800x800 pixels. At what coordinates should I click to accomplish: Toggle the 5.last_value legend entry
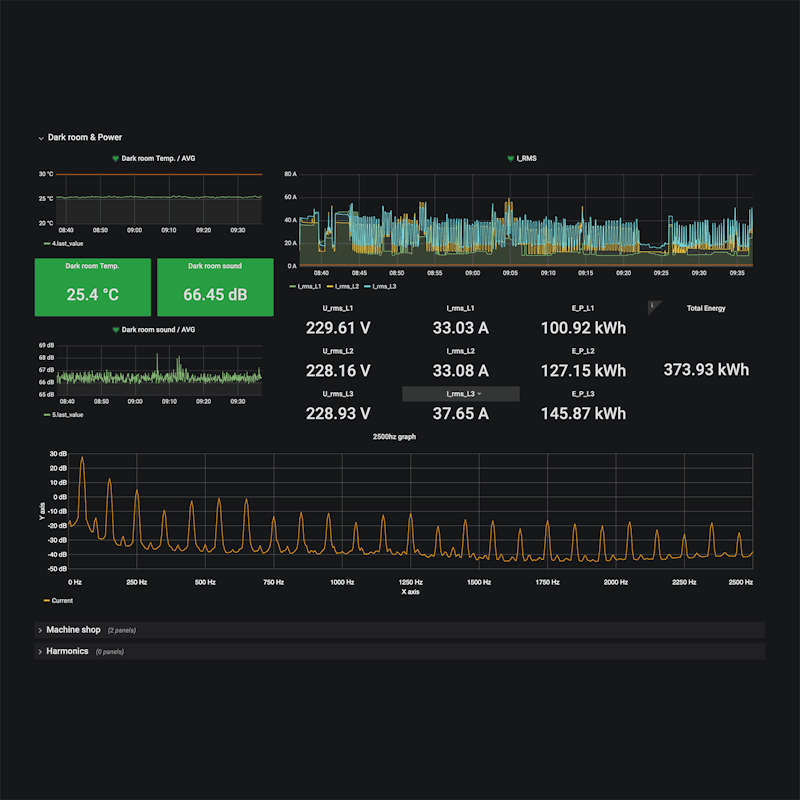pos(70,413)
